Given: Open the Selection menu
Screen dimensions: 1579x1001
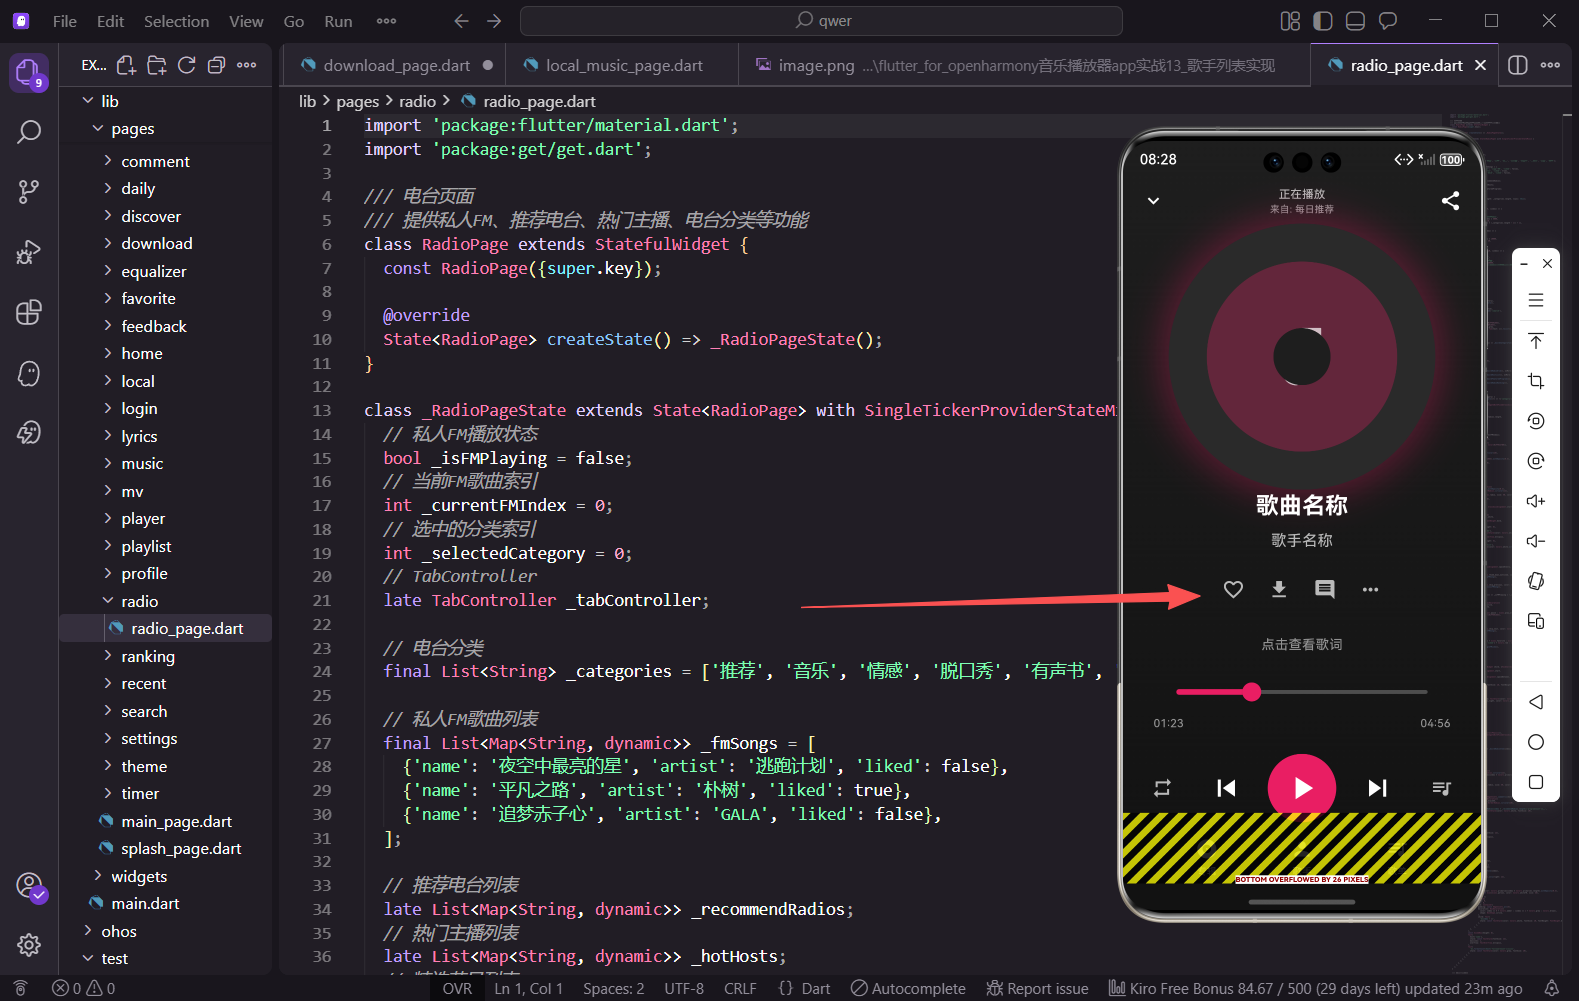Looking at the screenshot, I should (x=176, y=21).
